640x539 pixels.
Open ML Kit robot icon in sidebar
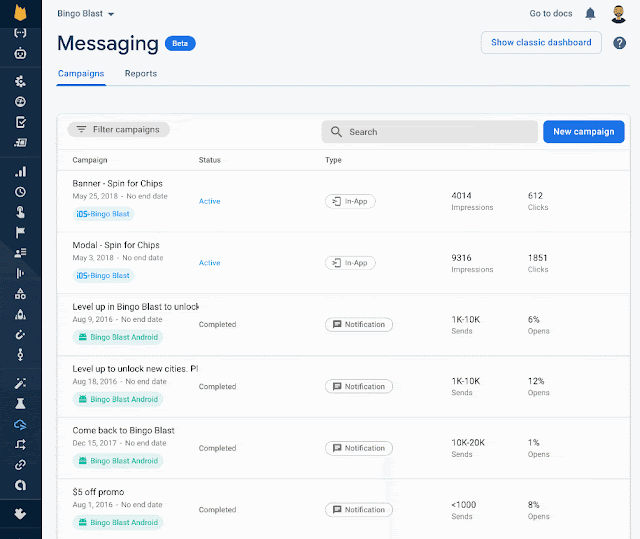[x=20, y=53]
